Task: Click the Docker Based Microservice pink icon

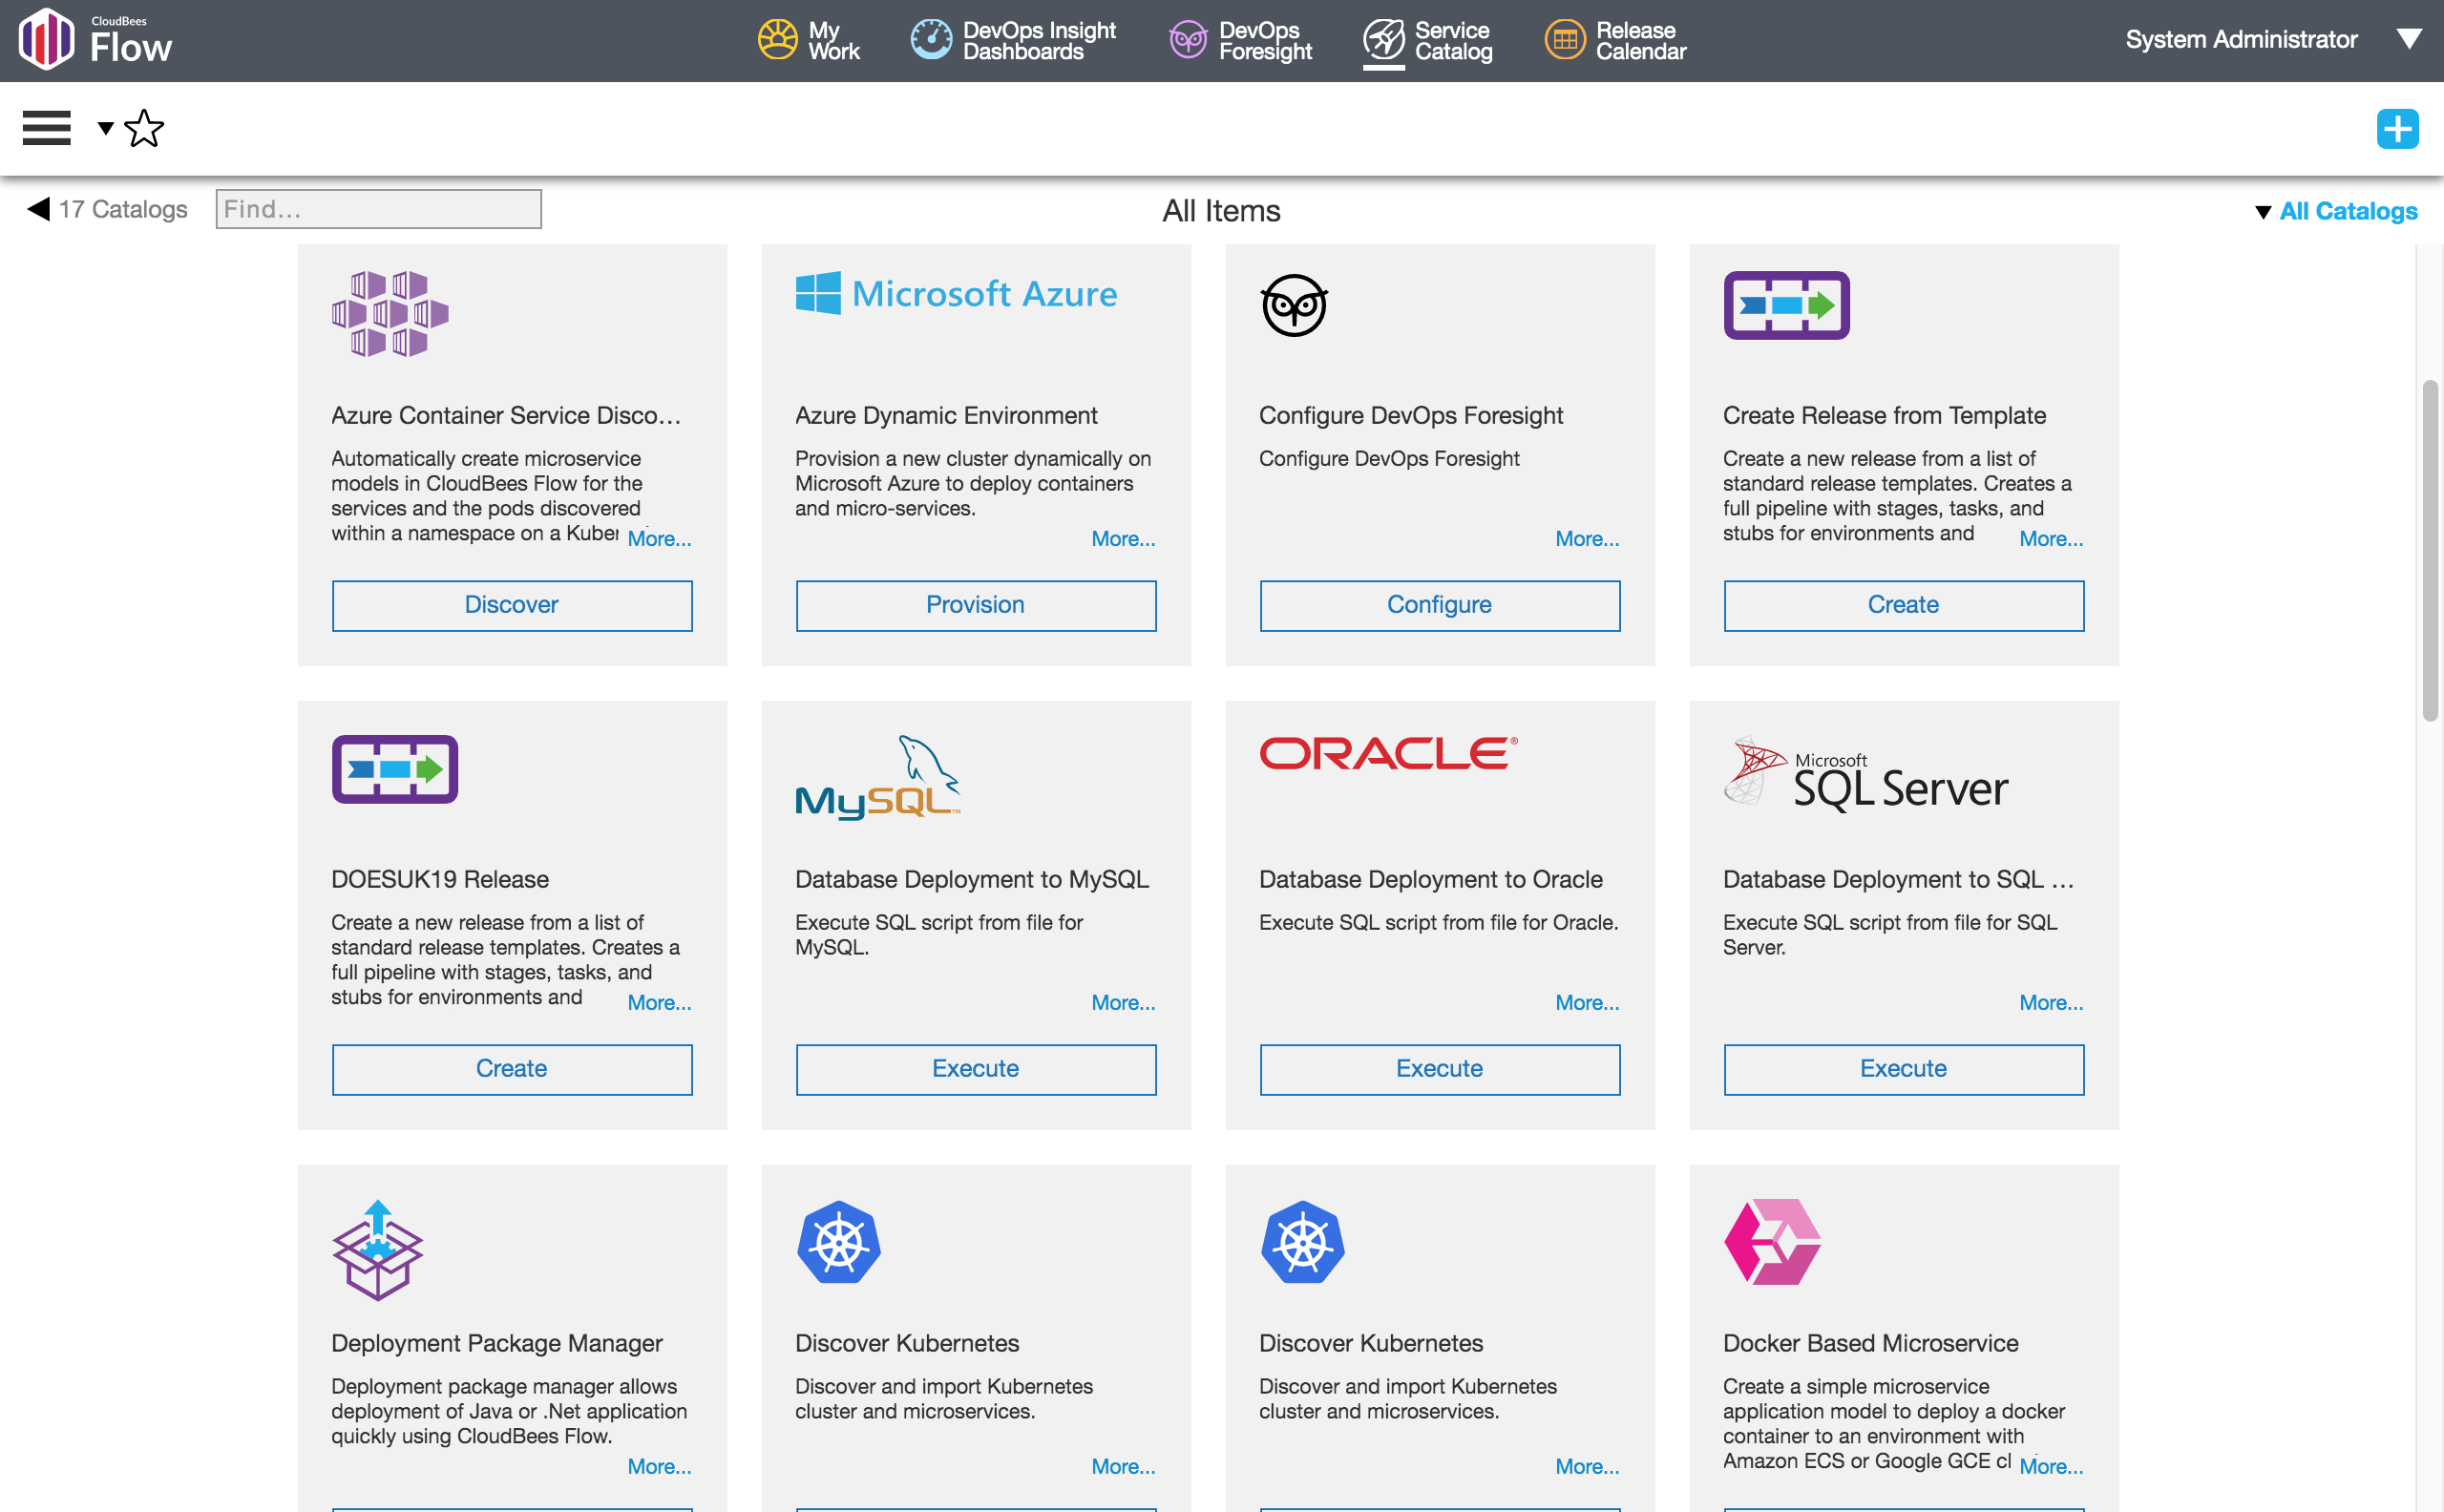Action: click(1772, 1241)
